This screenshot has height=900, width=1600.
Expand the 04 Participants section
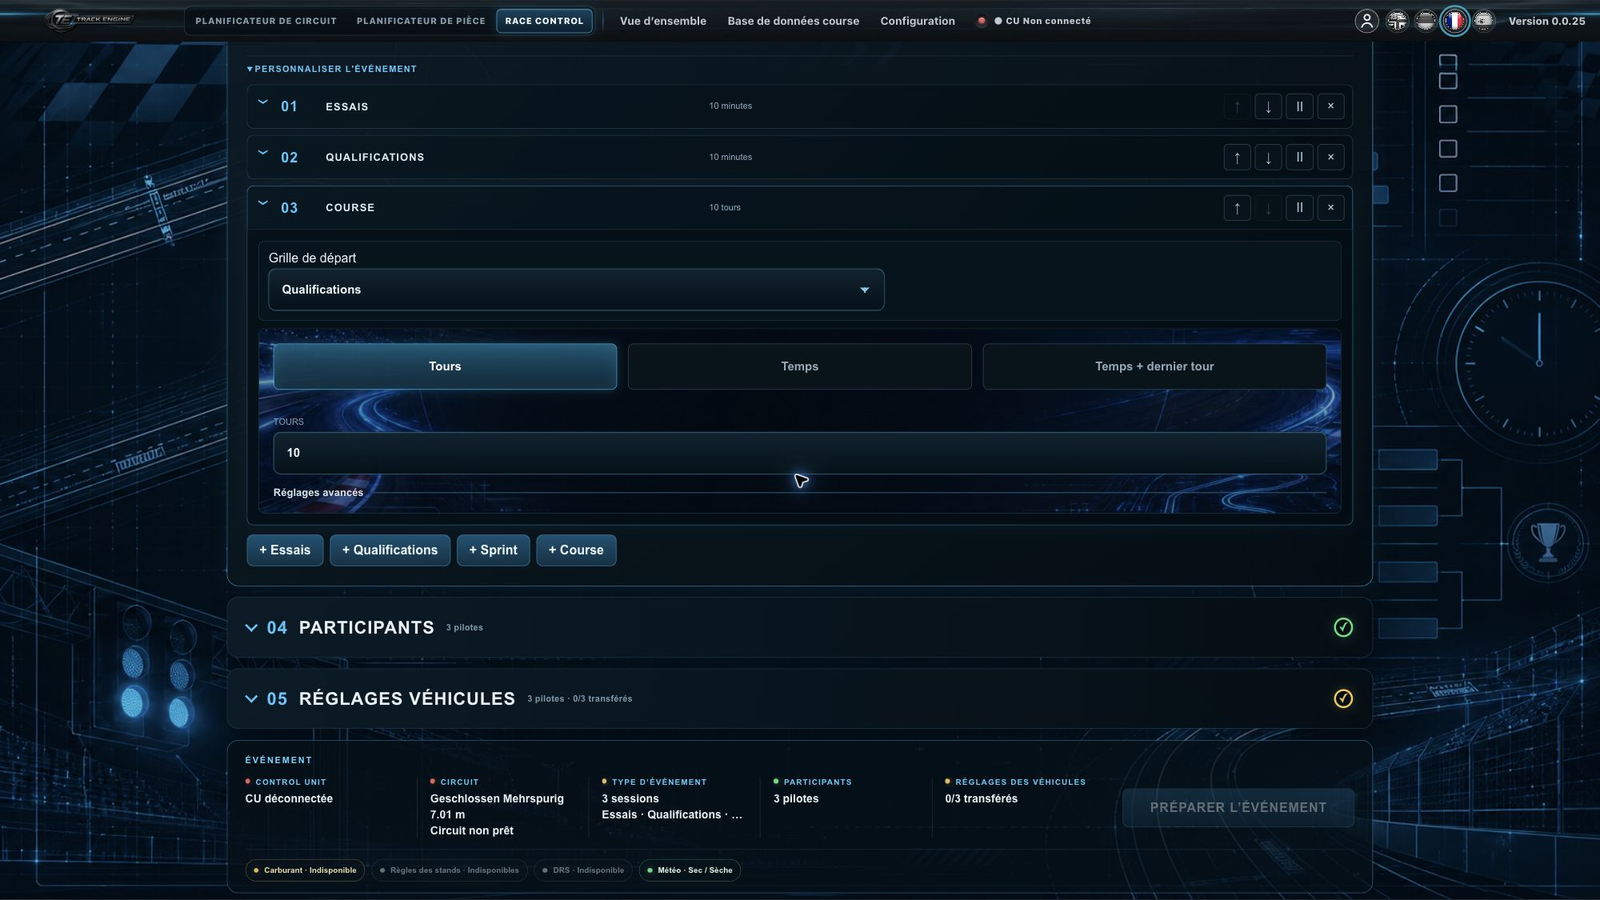tap(251, 628)
